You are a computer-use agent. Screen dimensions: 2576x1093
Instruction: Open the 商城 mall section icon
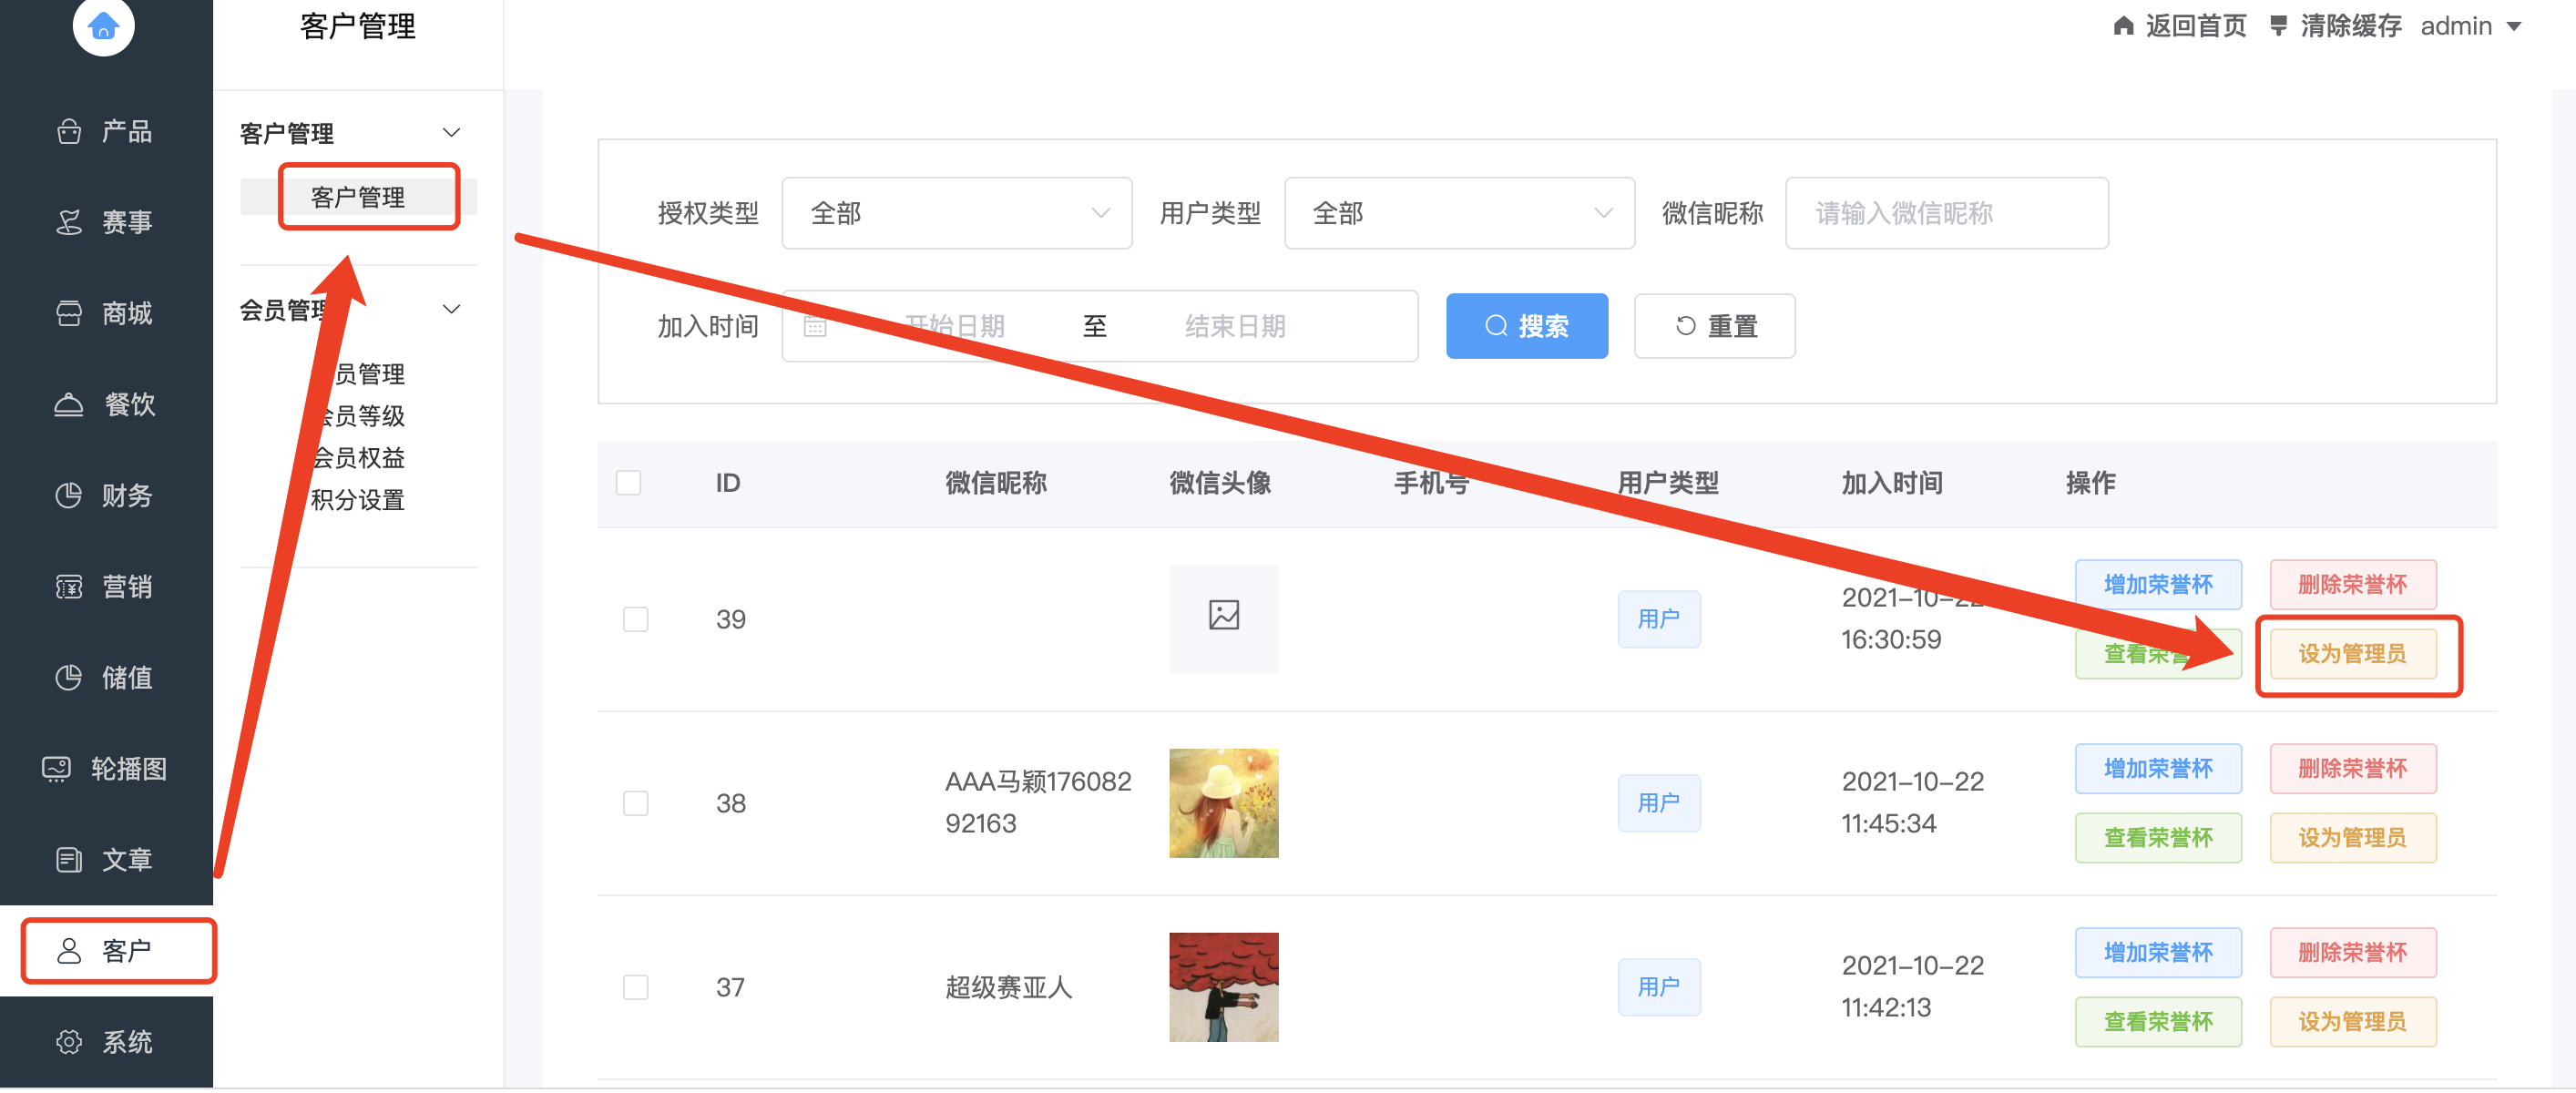click(x=69, y=313)
